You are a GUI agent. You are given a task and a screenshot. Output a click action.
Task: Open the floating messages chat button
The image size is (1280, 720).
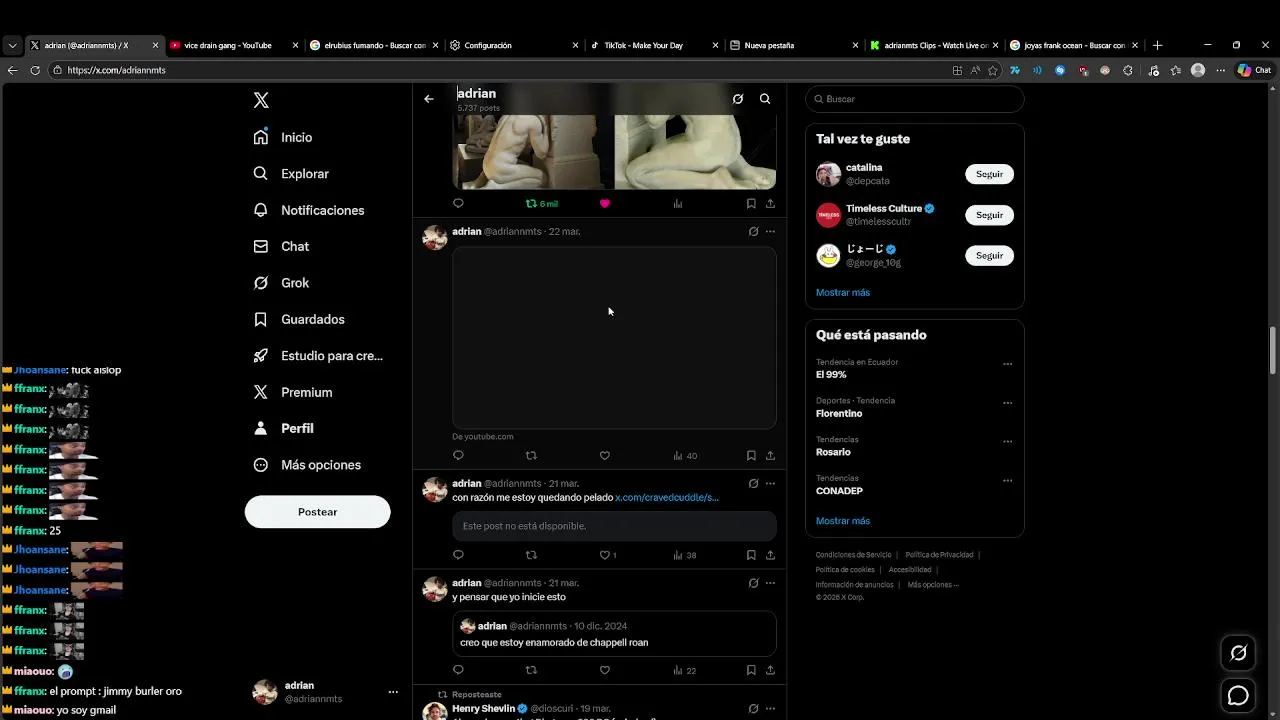[1238, 696]
